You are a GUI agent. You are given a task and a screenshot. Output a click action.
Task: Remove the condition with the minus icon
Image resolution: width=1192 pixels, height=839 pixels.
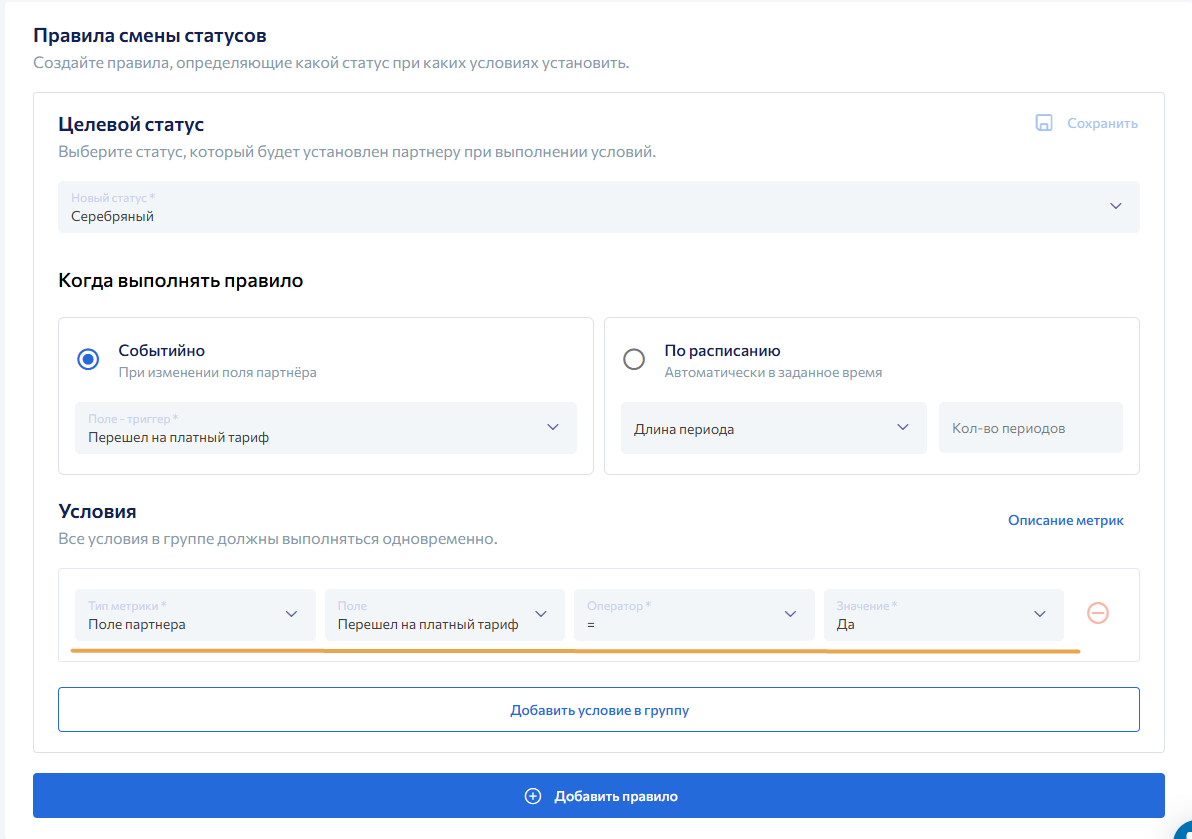click(1098, 613)
